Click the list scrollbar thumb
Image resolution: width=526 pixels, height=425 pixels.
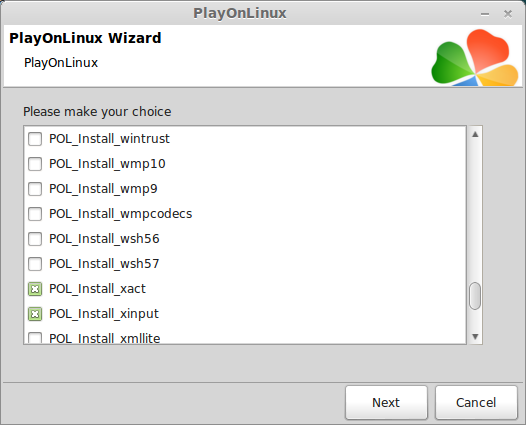(475, 296)
